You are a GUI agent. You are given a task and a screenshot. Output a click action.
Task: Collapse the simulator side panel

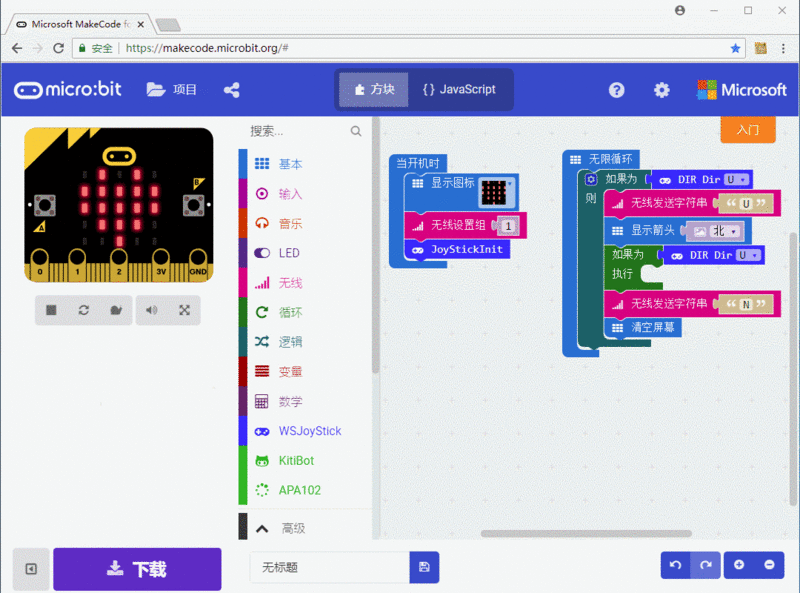coord(31,569)
